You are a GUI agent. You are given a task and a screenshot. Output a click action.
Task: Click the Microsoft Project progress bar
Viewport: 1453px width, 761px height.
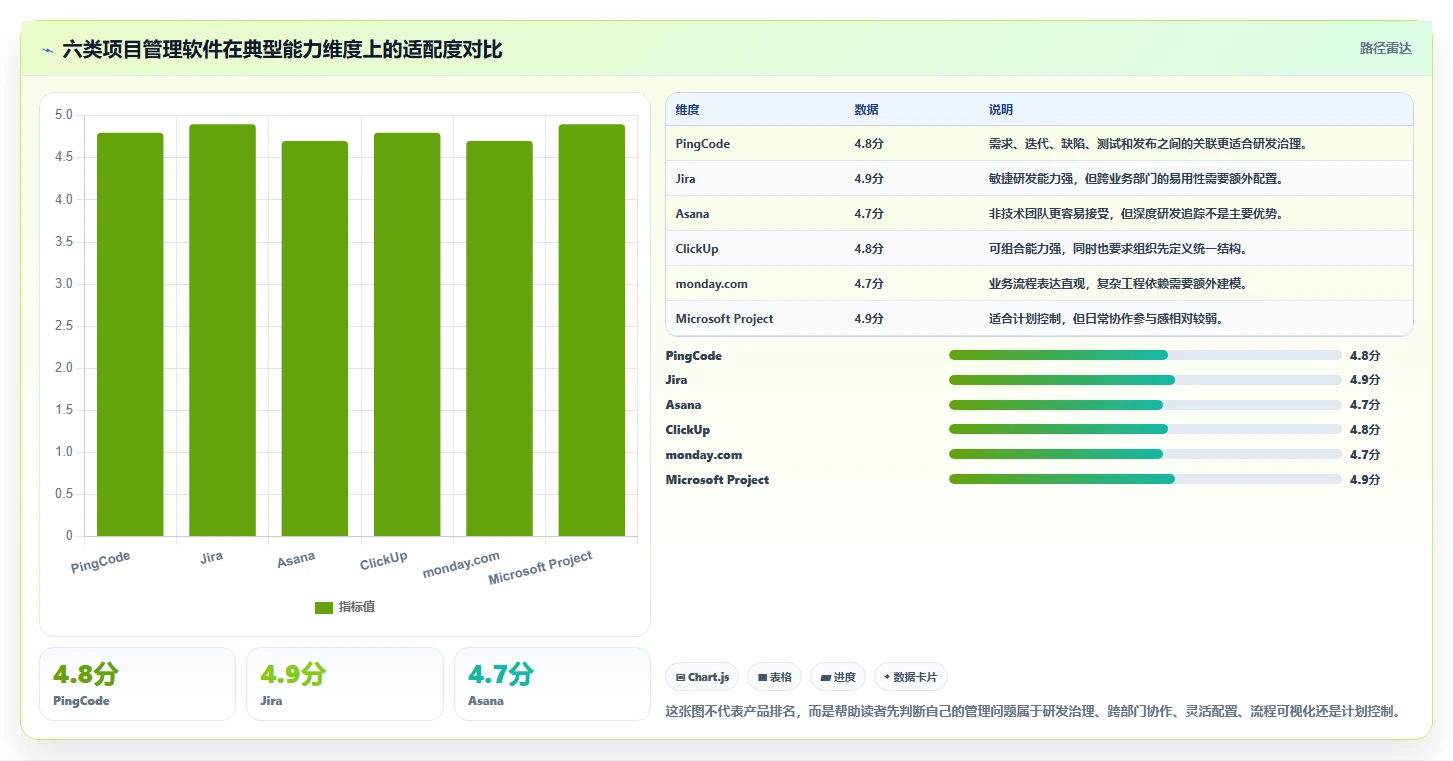click(x=1145, y=479)
